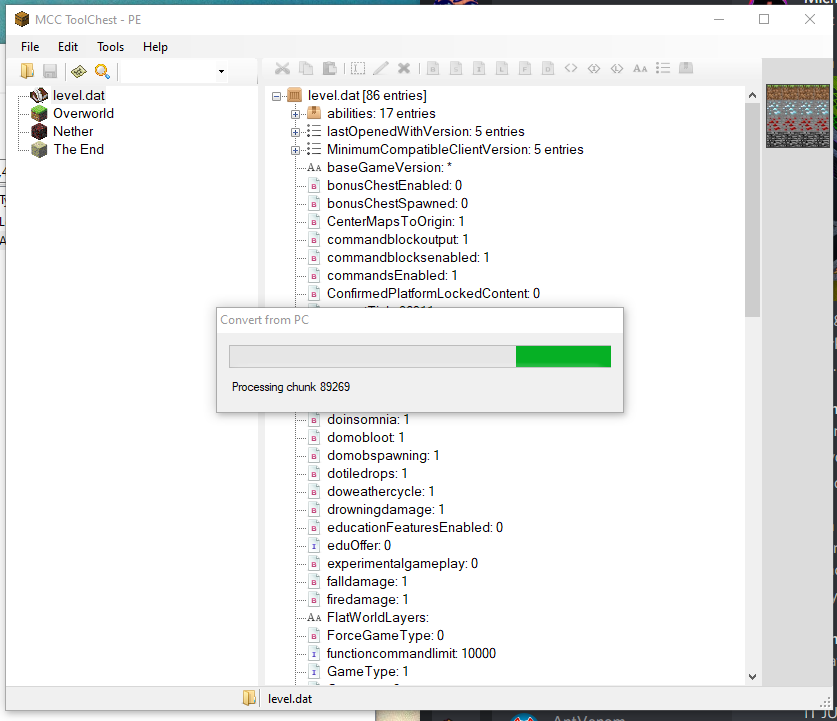837x721 pixels.
Task: Click the scroll down arrow of tree view
Action: pyautogui.click(x=752, y=677)
